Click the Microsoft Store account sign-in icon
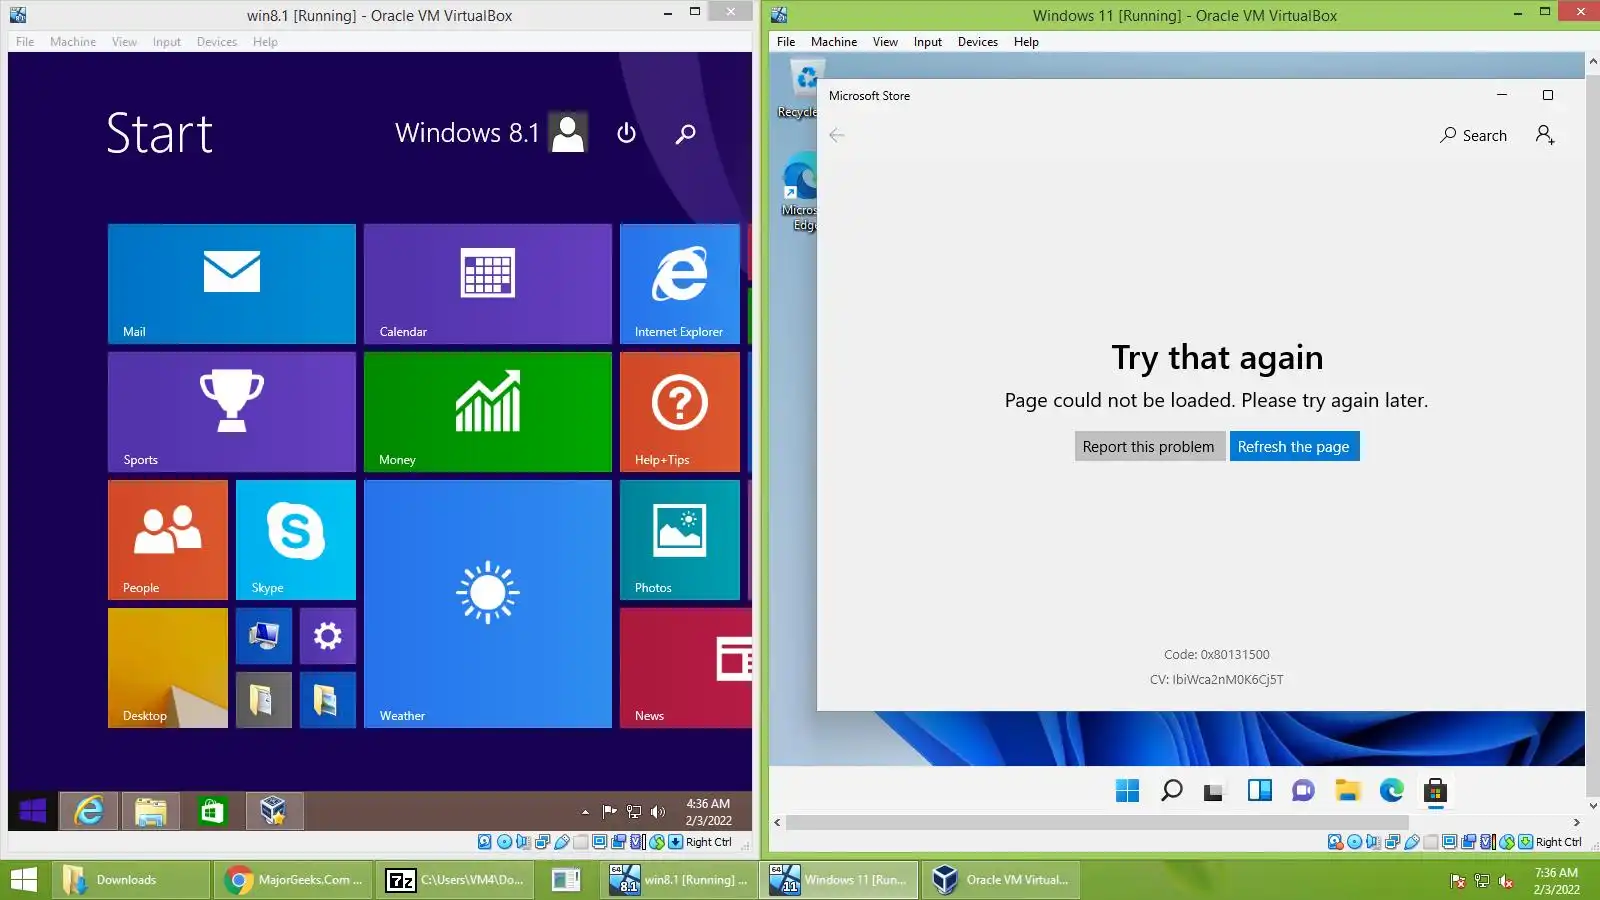 [1545, 135]
